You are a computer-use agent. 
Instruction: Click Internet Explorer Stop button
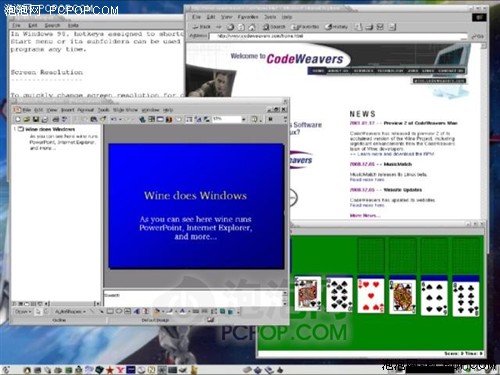pos(230,27)
